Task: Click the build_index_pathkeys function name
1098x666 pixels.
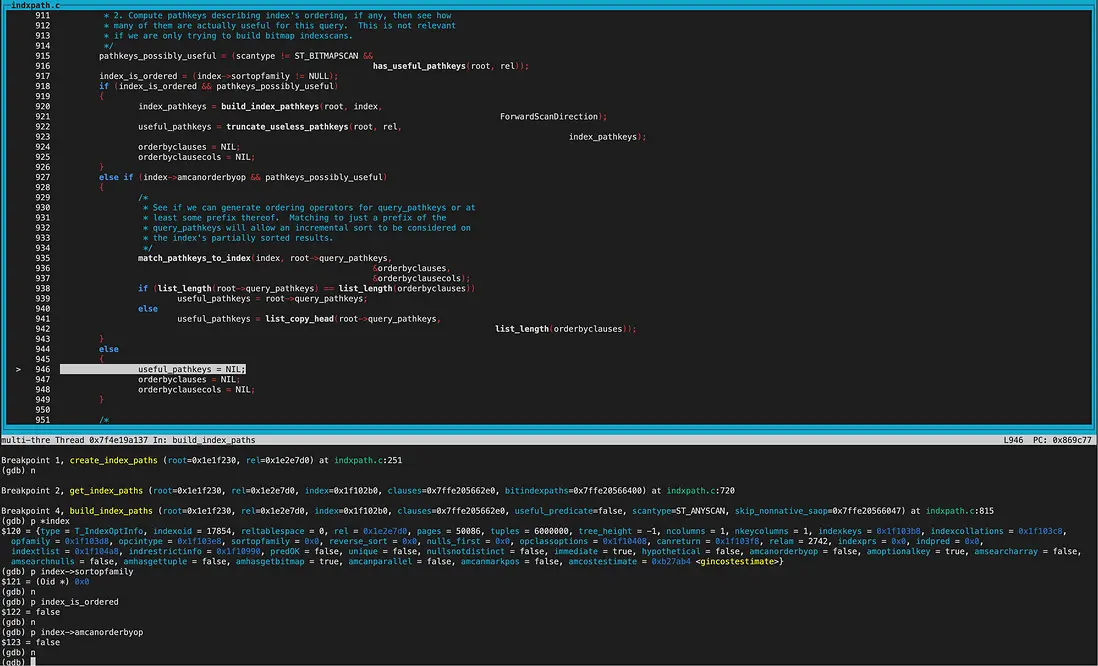Action: [272, 106]
